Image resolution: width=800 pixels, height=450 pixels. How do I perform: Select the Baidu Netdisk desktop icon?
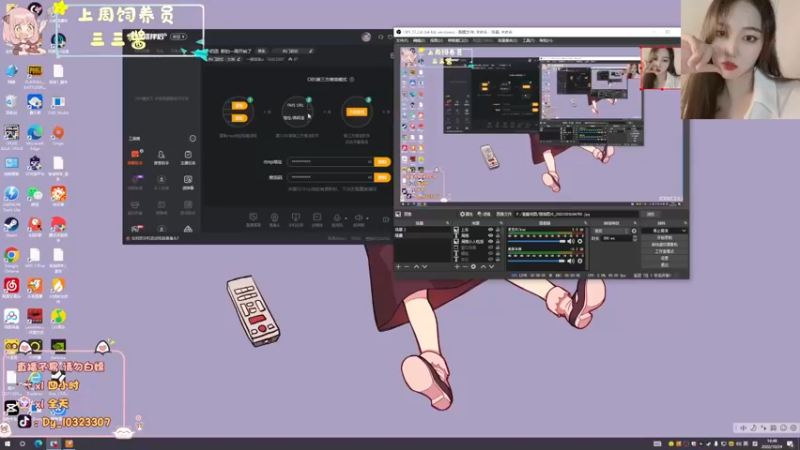click(x=11, y=316)
